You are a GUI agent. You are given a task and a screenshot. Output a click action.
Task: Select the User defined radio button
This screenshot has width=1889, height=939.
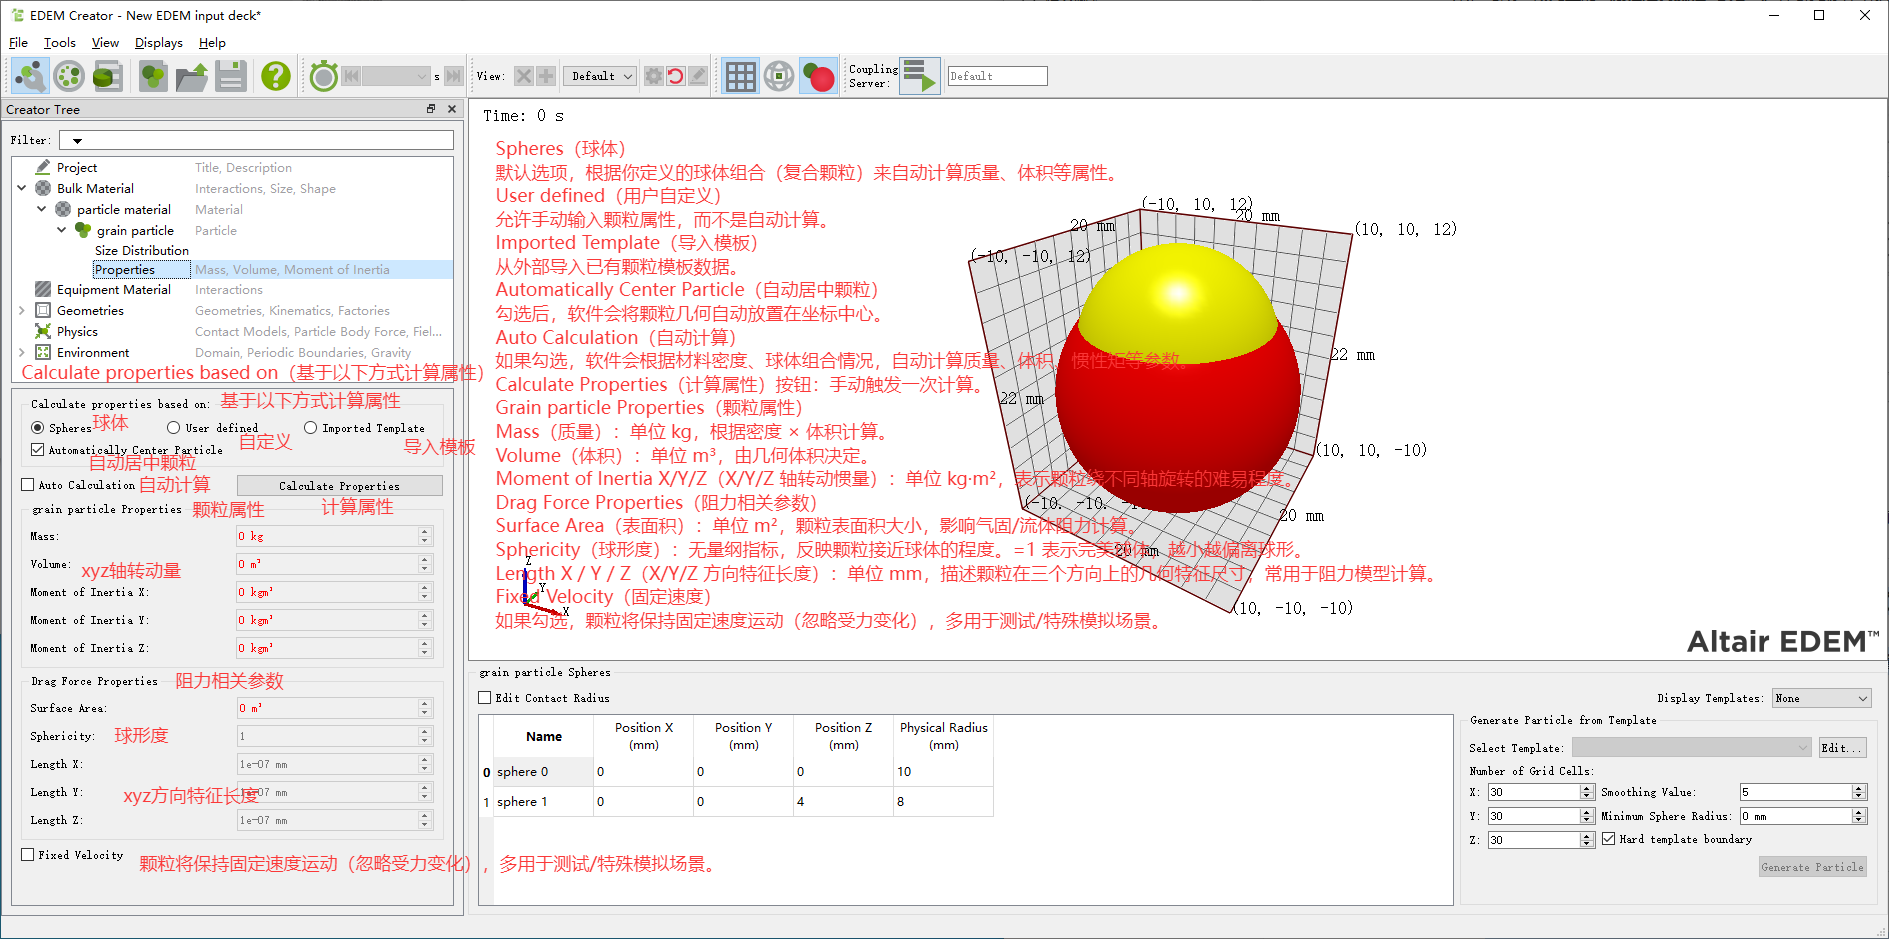click(174, 428)
